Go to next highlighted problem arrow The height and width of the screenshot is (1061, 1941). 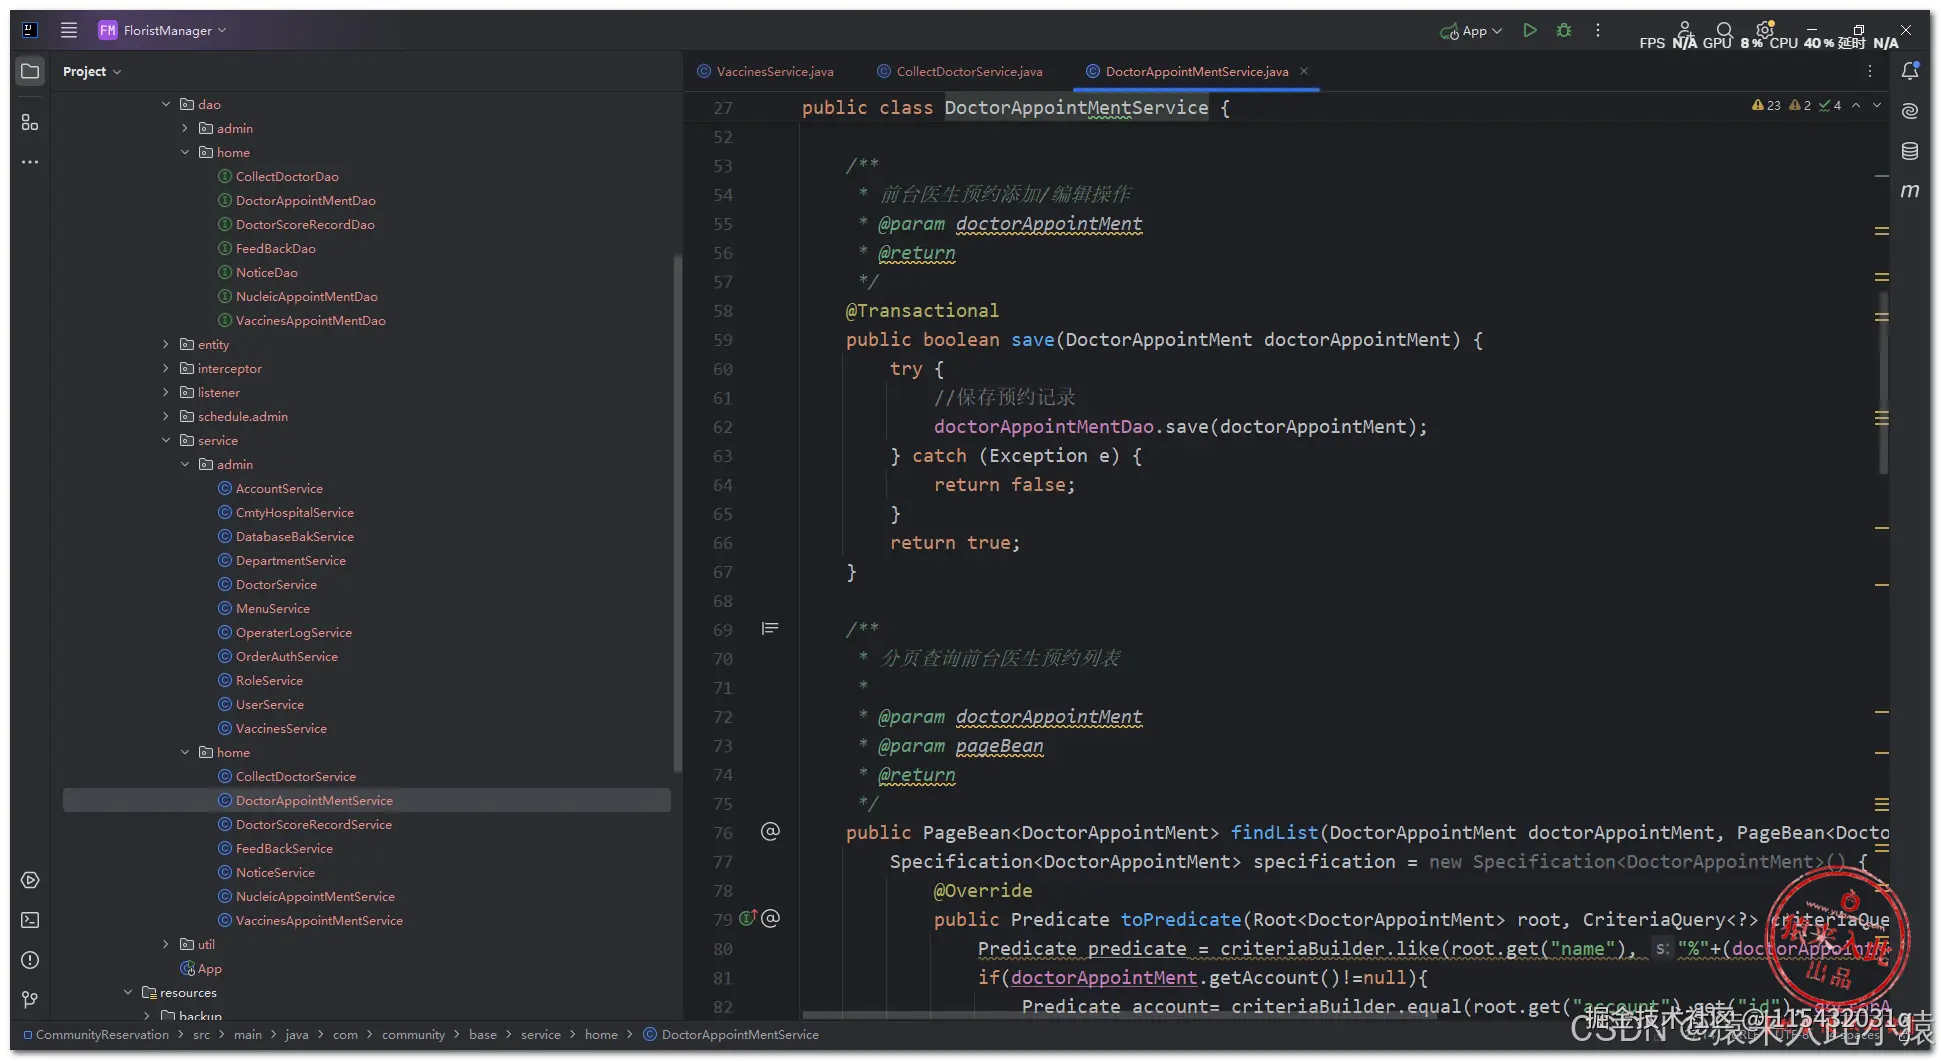pos(1877,105)
